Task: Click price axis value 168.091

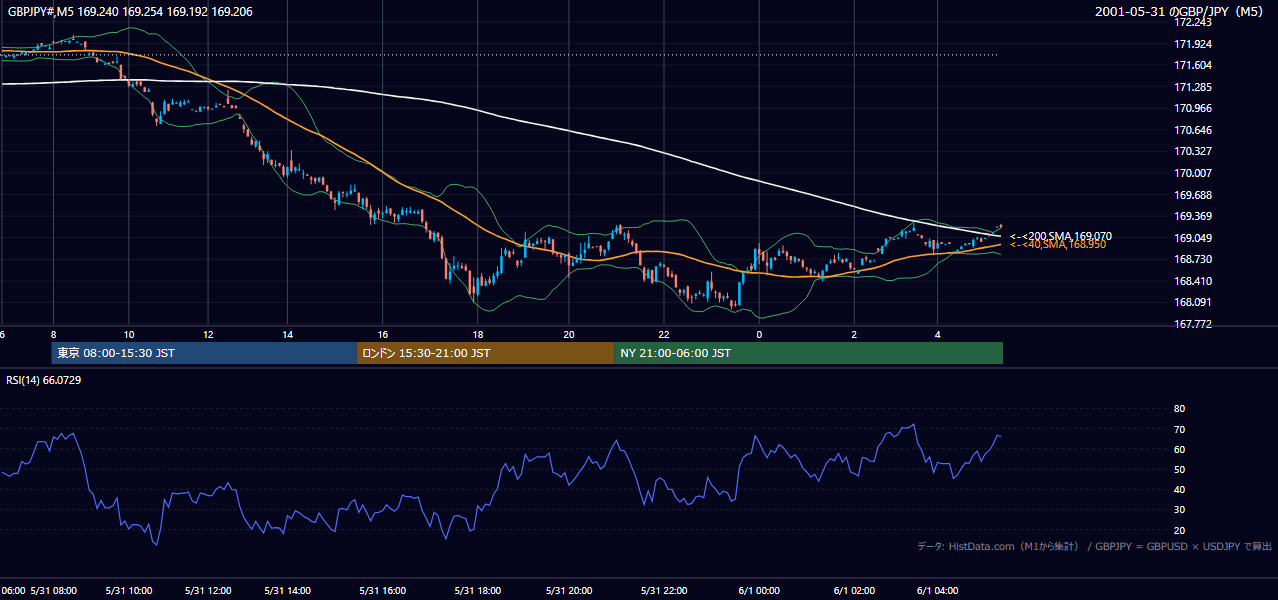Action: click(1191, 302)
